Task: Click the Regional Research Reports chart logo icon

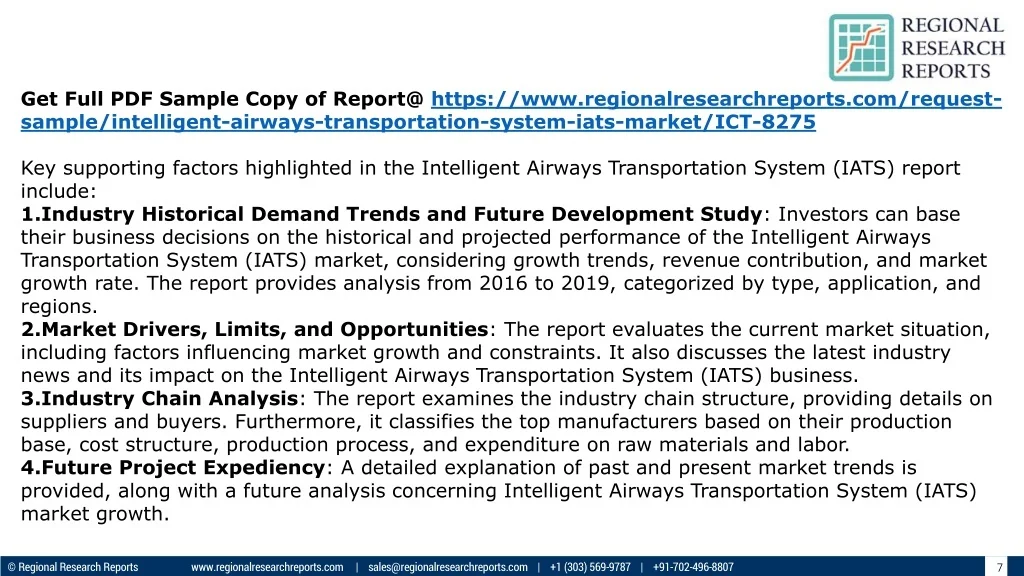Action: pyautogui.click(x=860, y=47)
